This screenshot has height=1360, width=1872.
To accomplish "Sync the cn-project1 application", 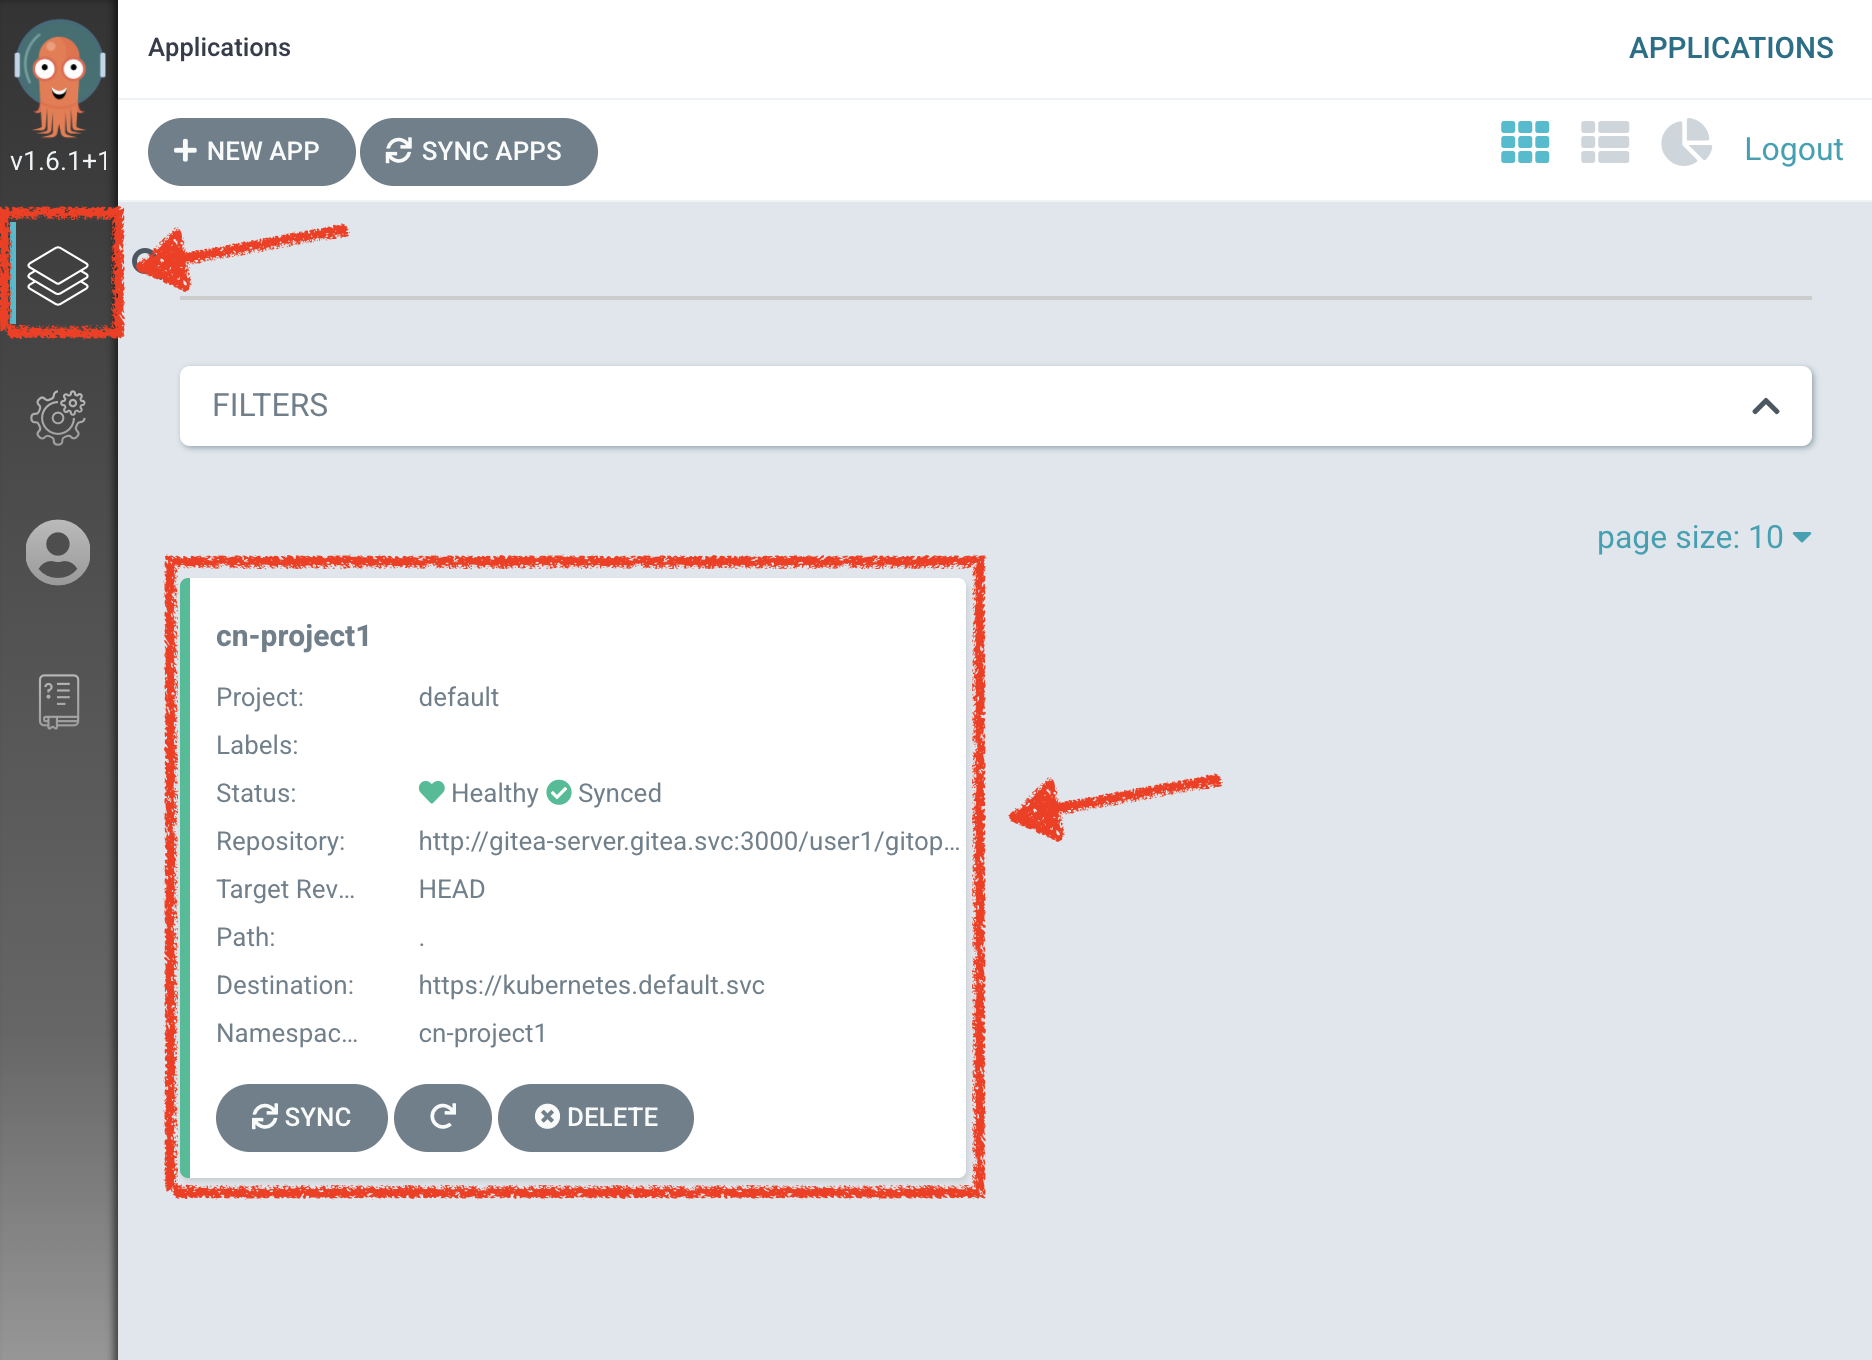I will [x=301, y=1117].
